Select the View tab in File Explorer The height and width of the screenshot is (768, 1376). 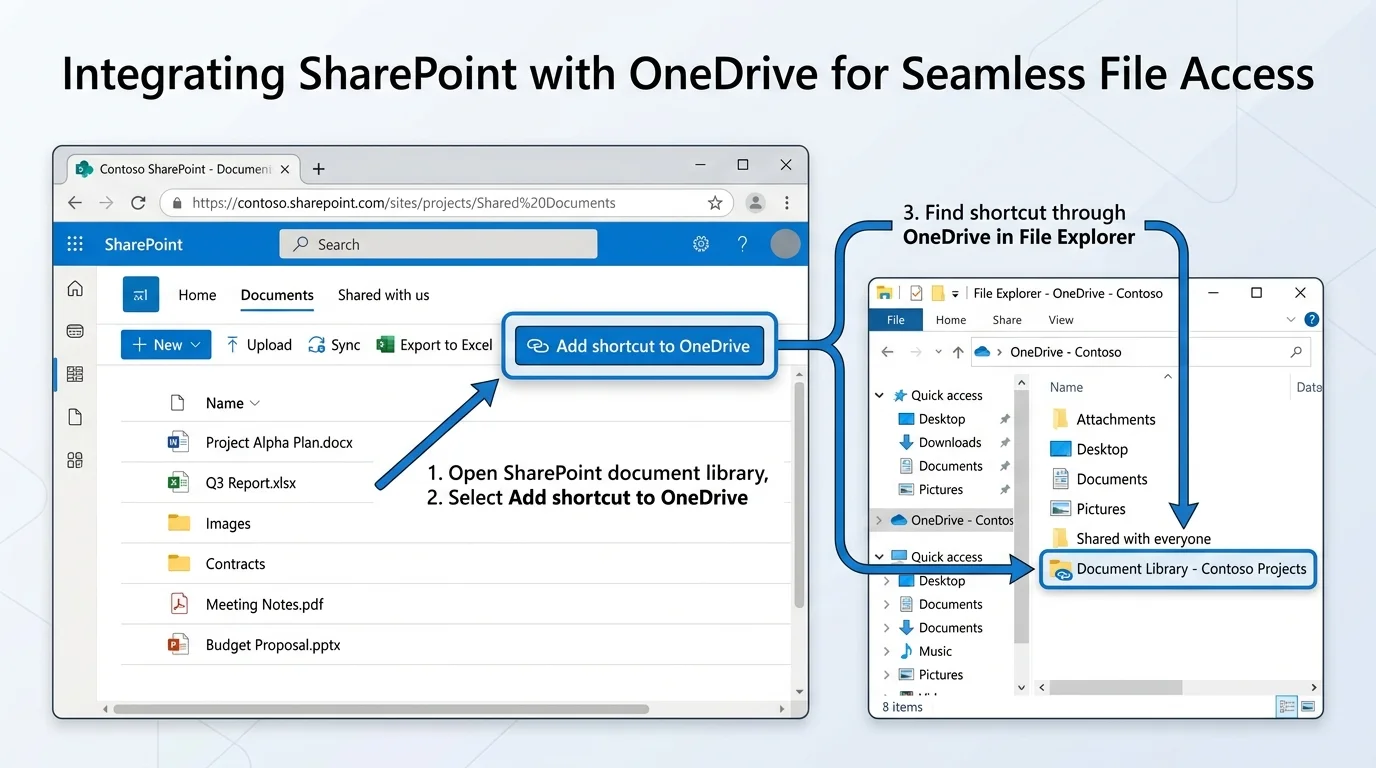pyautogui.click(x=1061, y=320)
